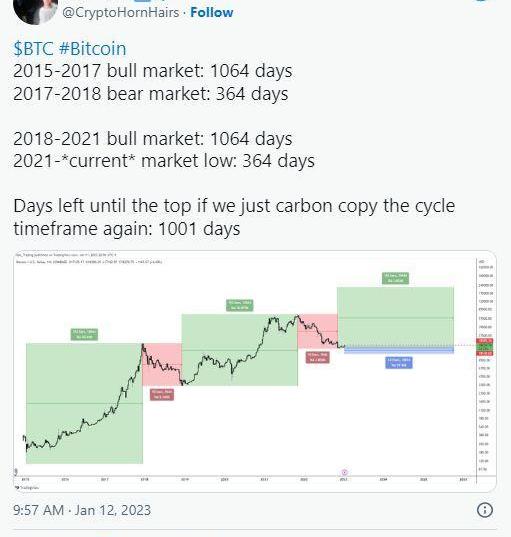The width and height of the screenshot is (511, 537).
Task: Select the green label above projected bull box
Action: (x=396, y=278)
